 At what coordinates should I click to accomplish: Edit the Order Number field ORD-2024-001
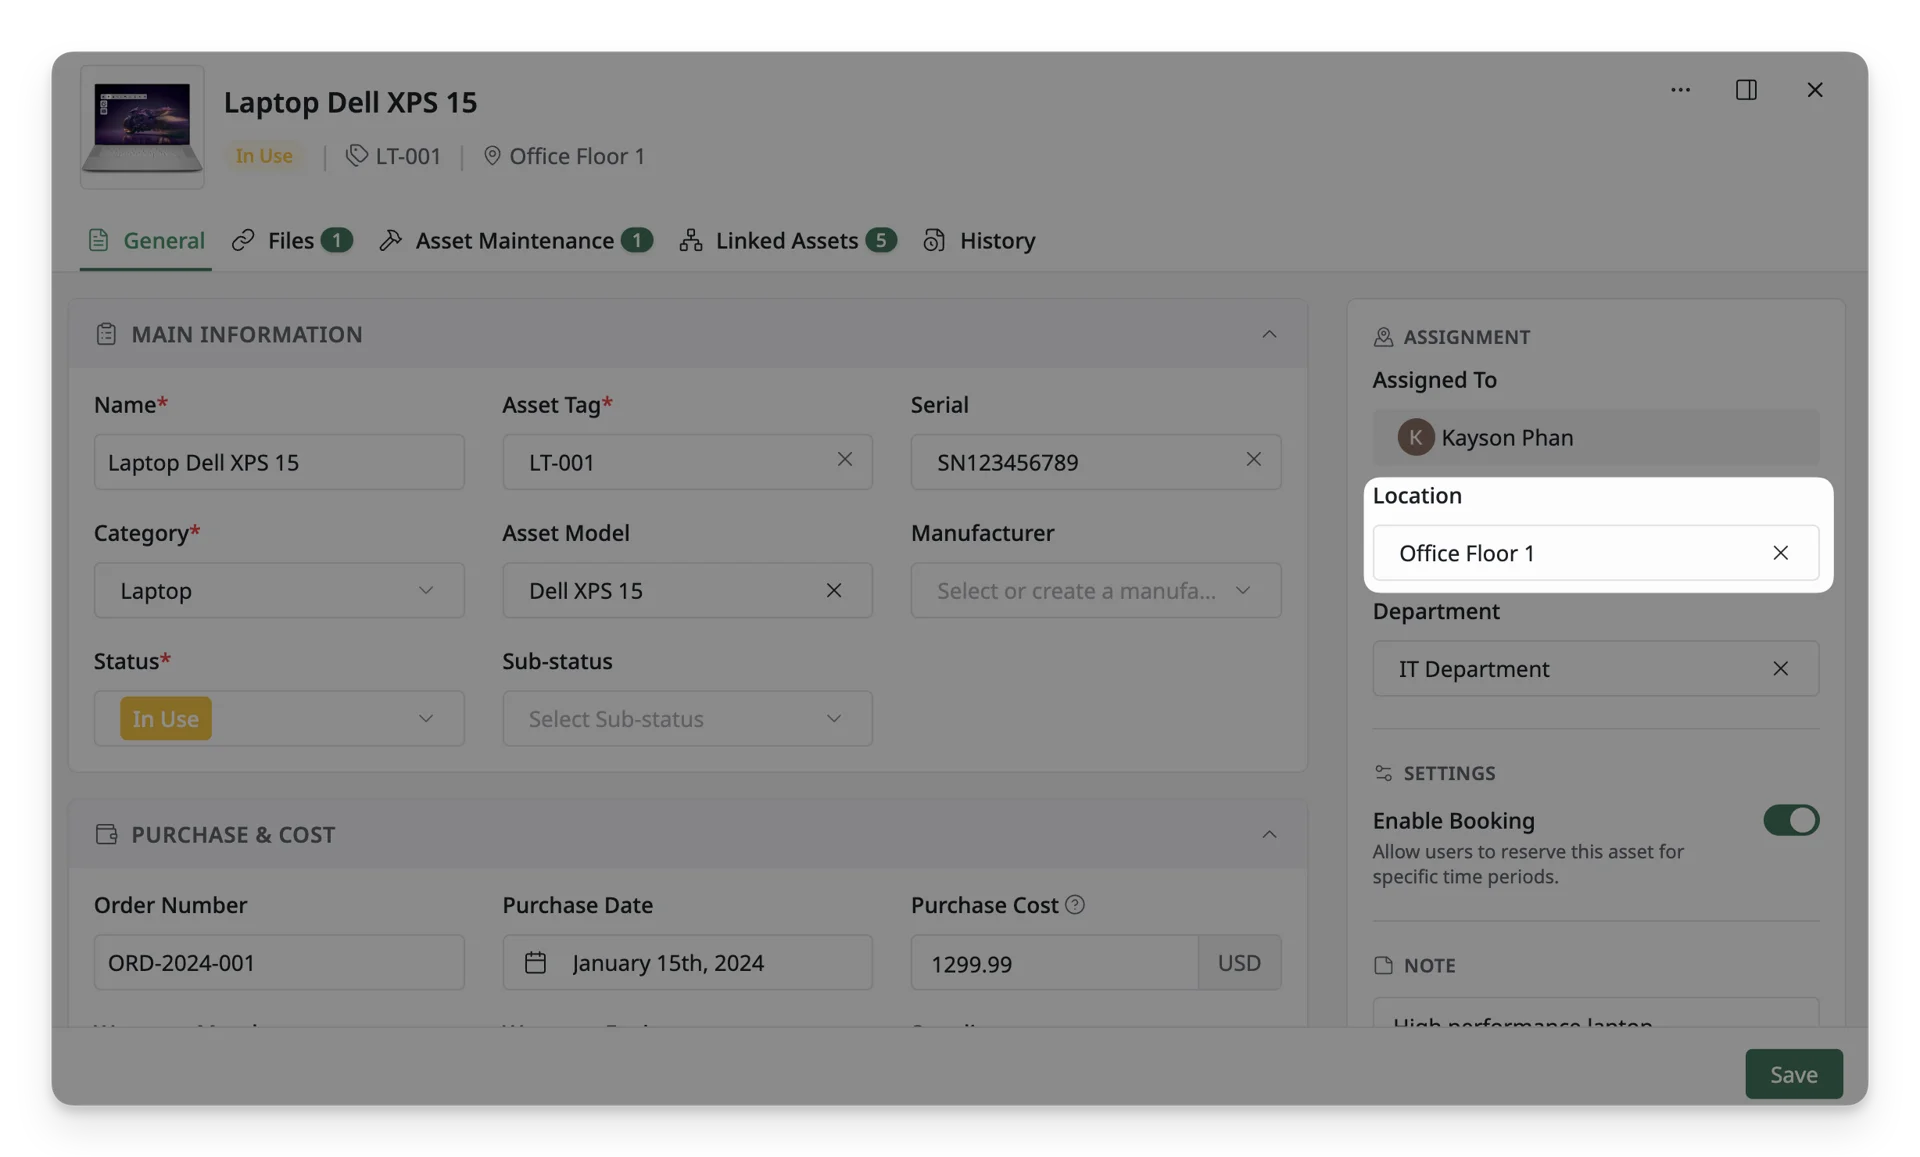coord(279,962)
